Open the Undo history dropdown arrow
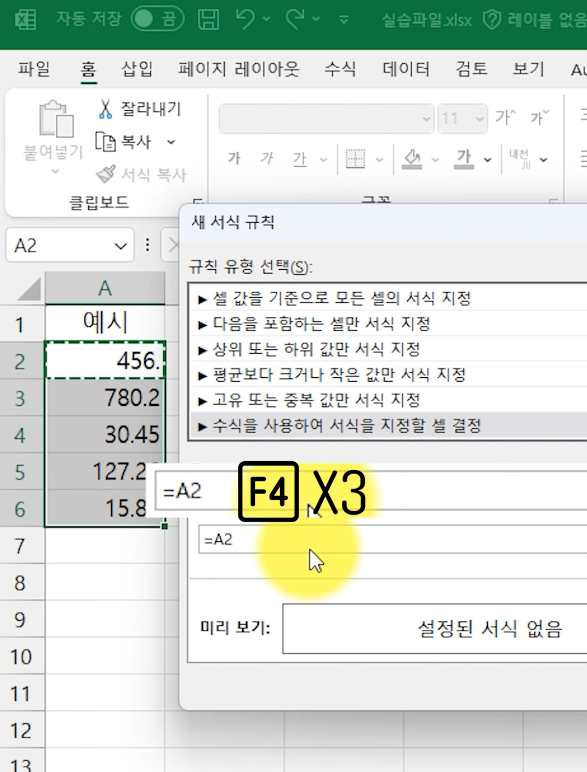587x772 pixels. [x=266, y=19]
